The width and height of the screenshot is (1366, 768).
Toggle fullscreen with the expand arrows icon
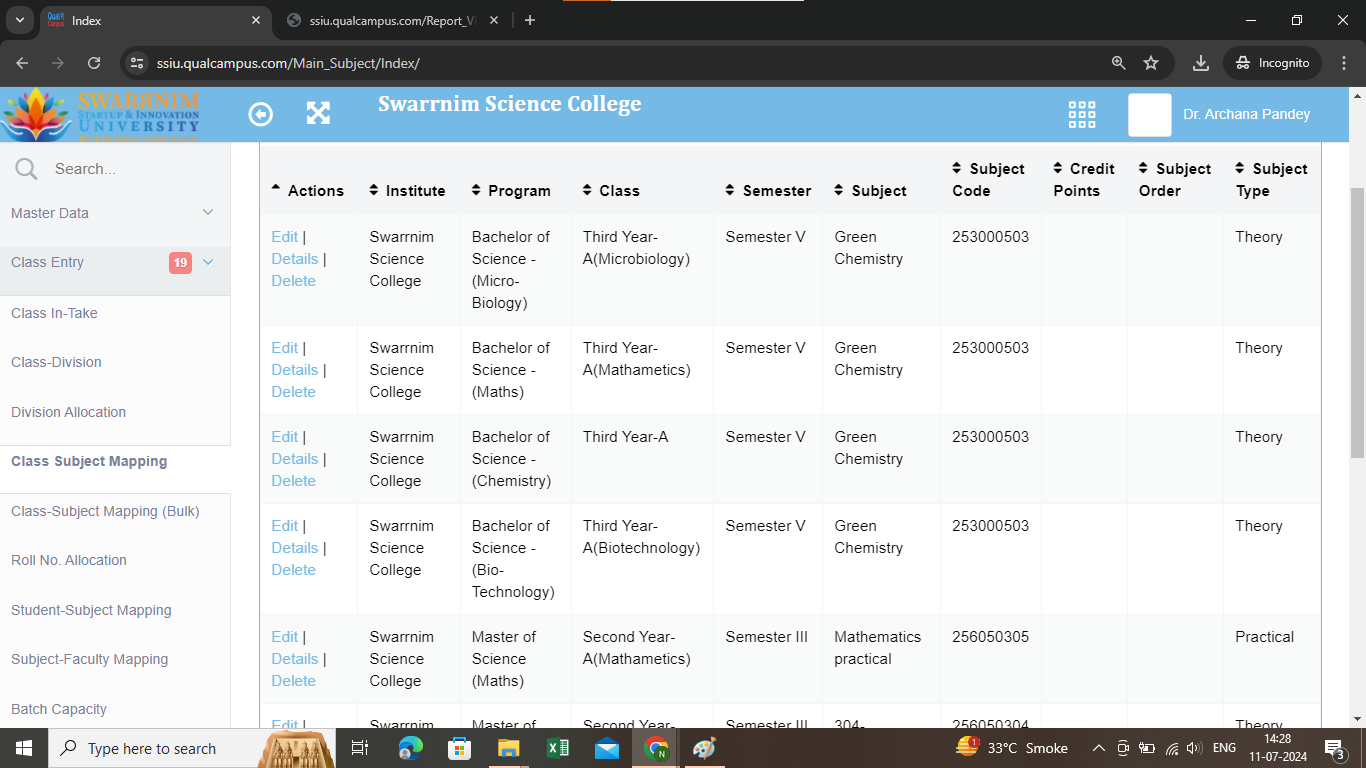(x=318, y=113)
